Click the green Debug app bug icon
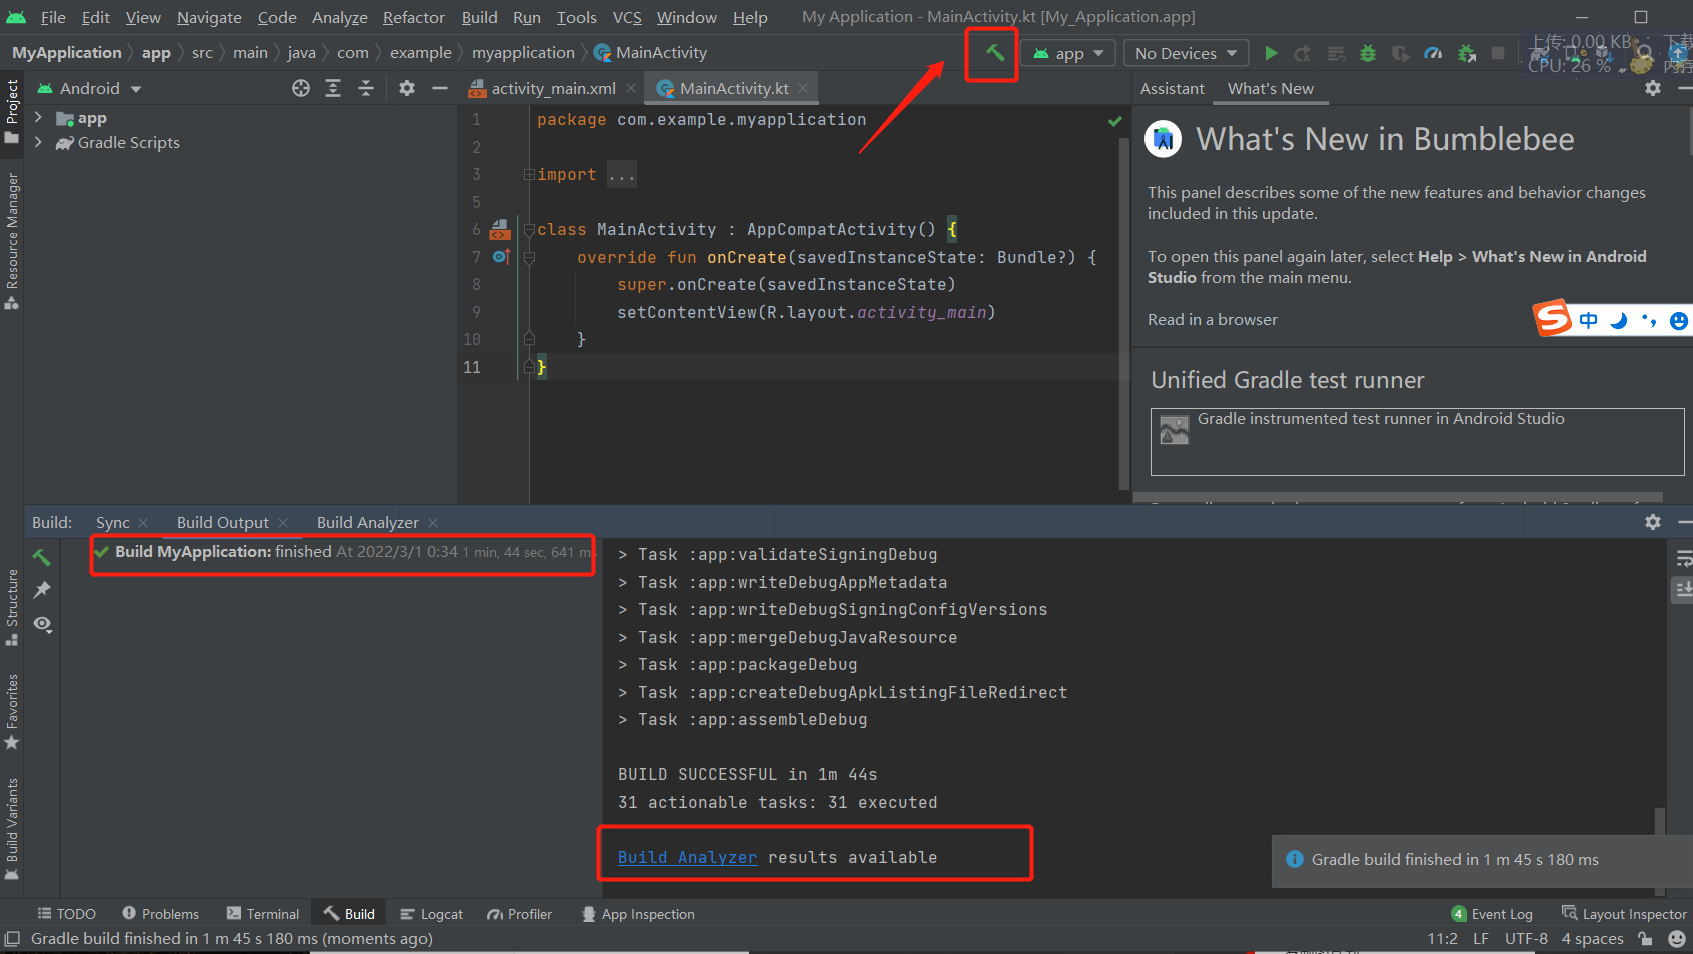This screenshot has height=954, width=1693. coord(1368,53)
